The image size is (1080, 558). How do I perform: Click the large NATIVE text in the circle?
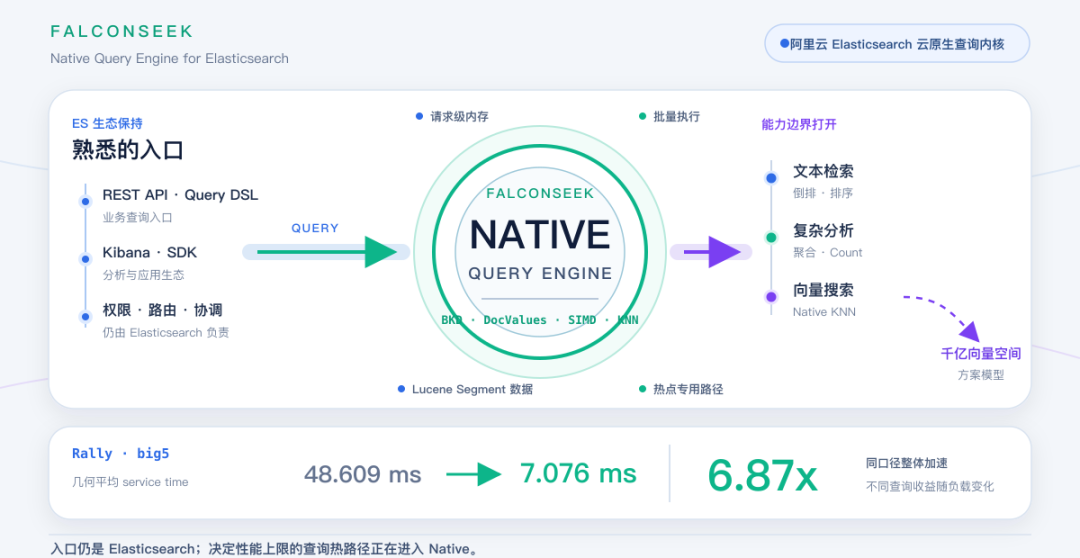click(540, 234)
